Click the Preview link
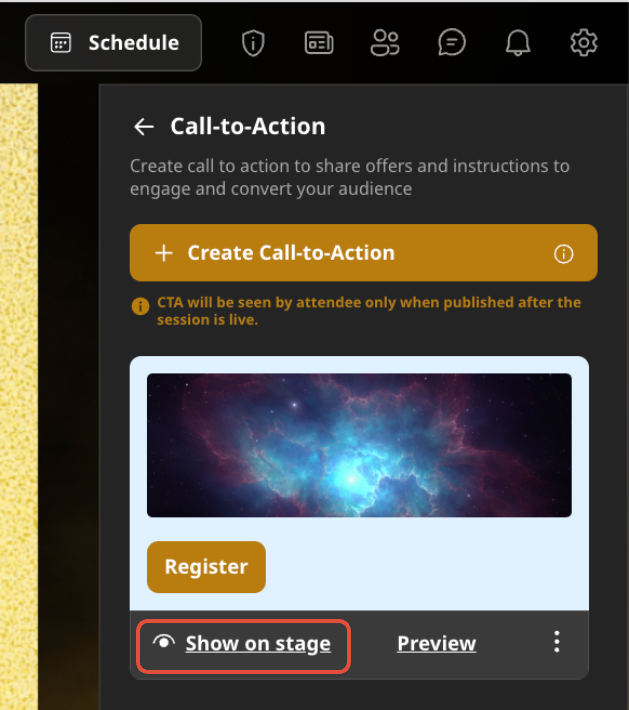Viewport: 629px width, 710px height. coord(437,643)
